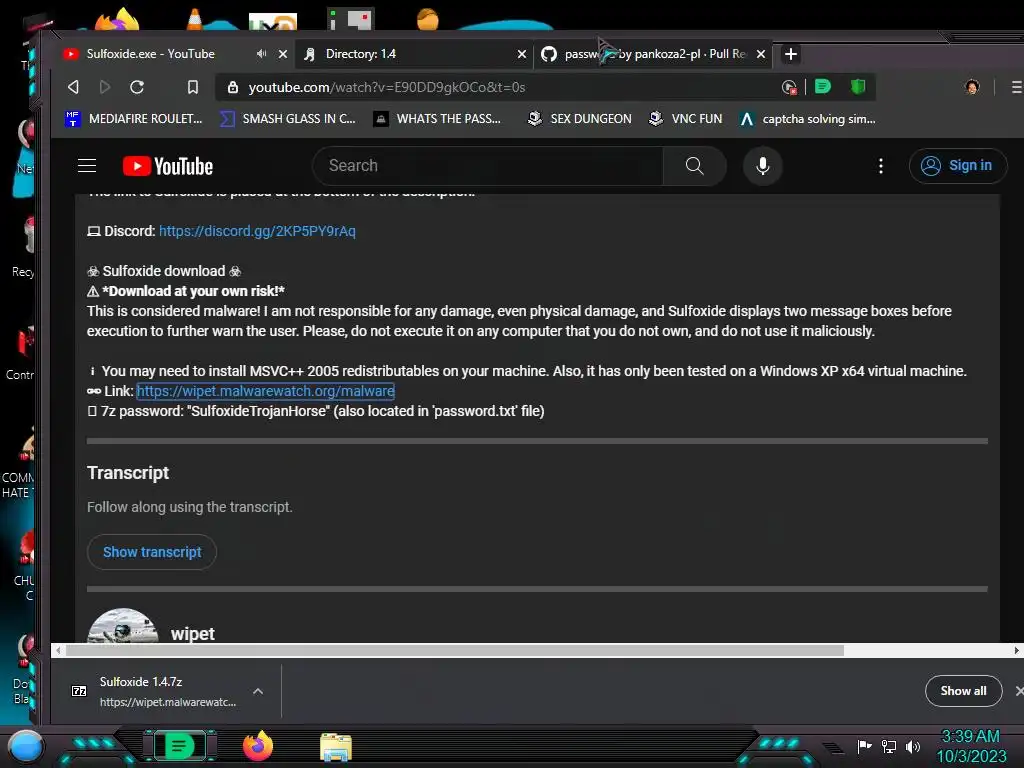Expand the Sulfoxide 1.4.7z download options chevron
The image size is (1024, 768).
pos(258,691)
